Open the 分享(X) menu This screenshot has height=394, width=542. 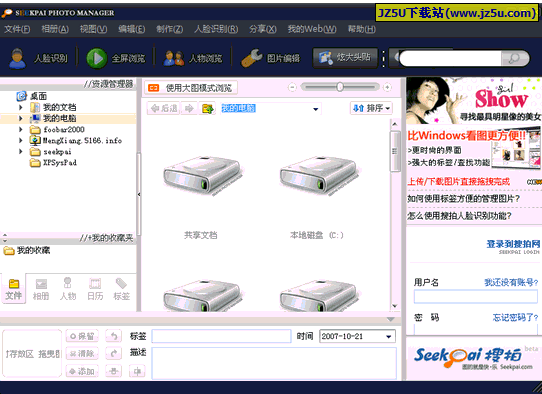(263, 29)
